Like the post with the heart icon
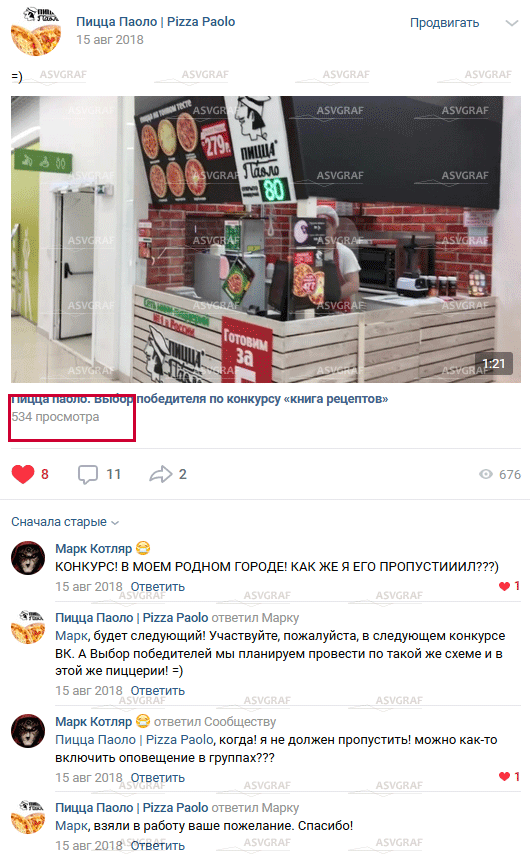This screenshot has width=530, height=858. (23, 474)
